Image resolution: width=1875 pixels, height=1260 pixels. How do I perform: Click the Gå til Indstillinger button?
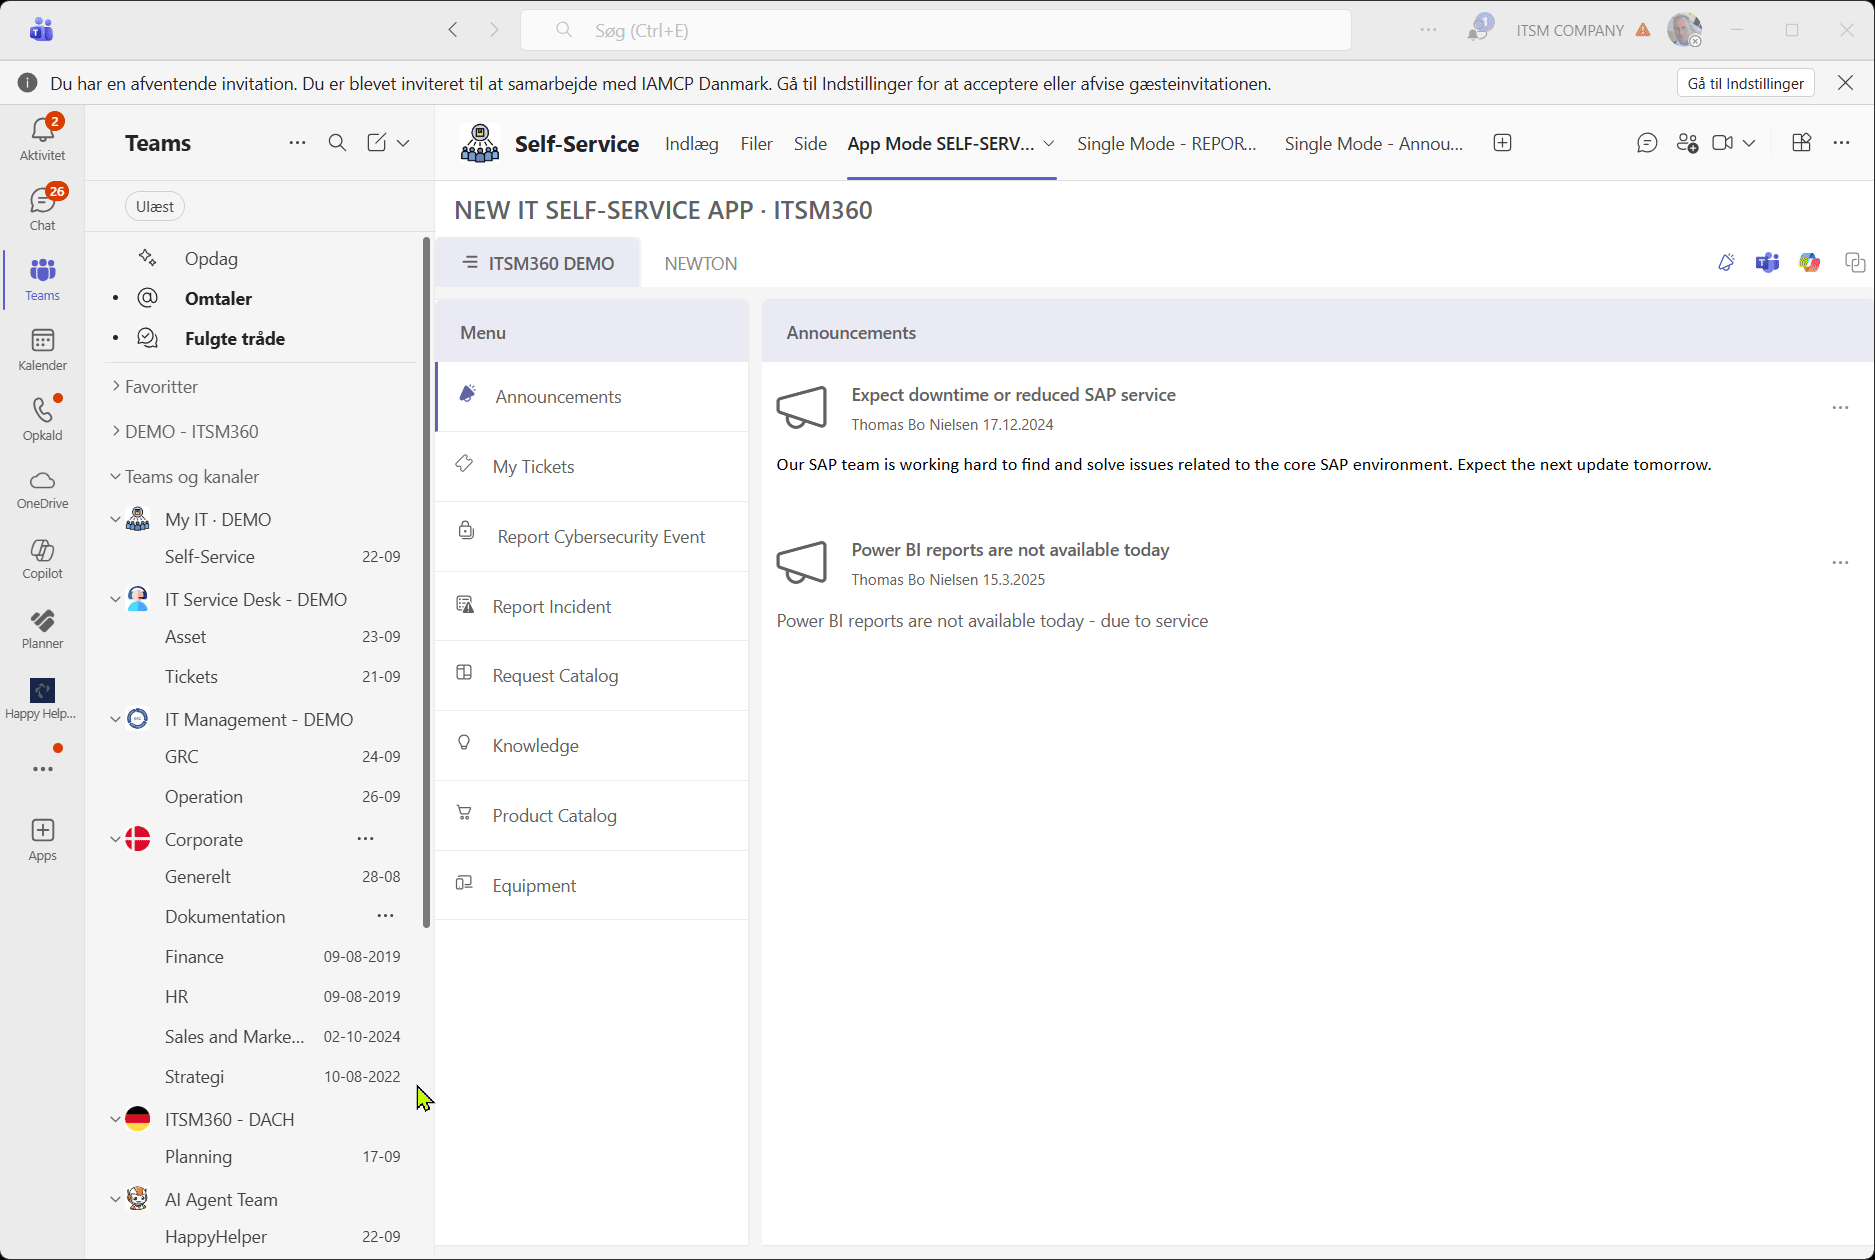[1744, 83]
